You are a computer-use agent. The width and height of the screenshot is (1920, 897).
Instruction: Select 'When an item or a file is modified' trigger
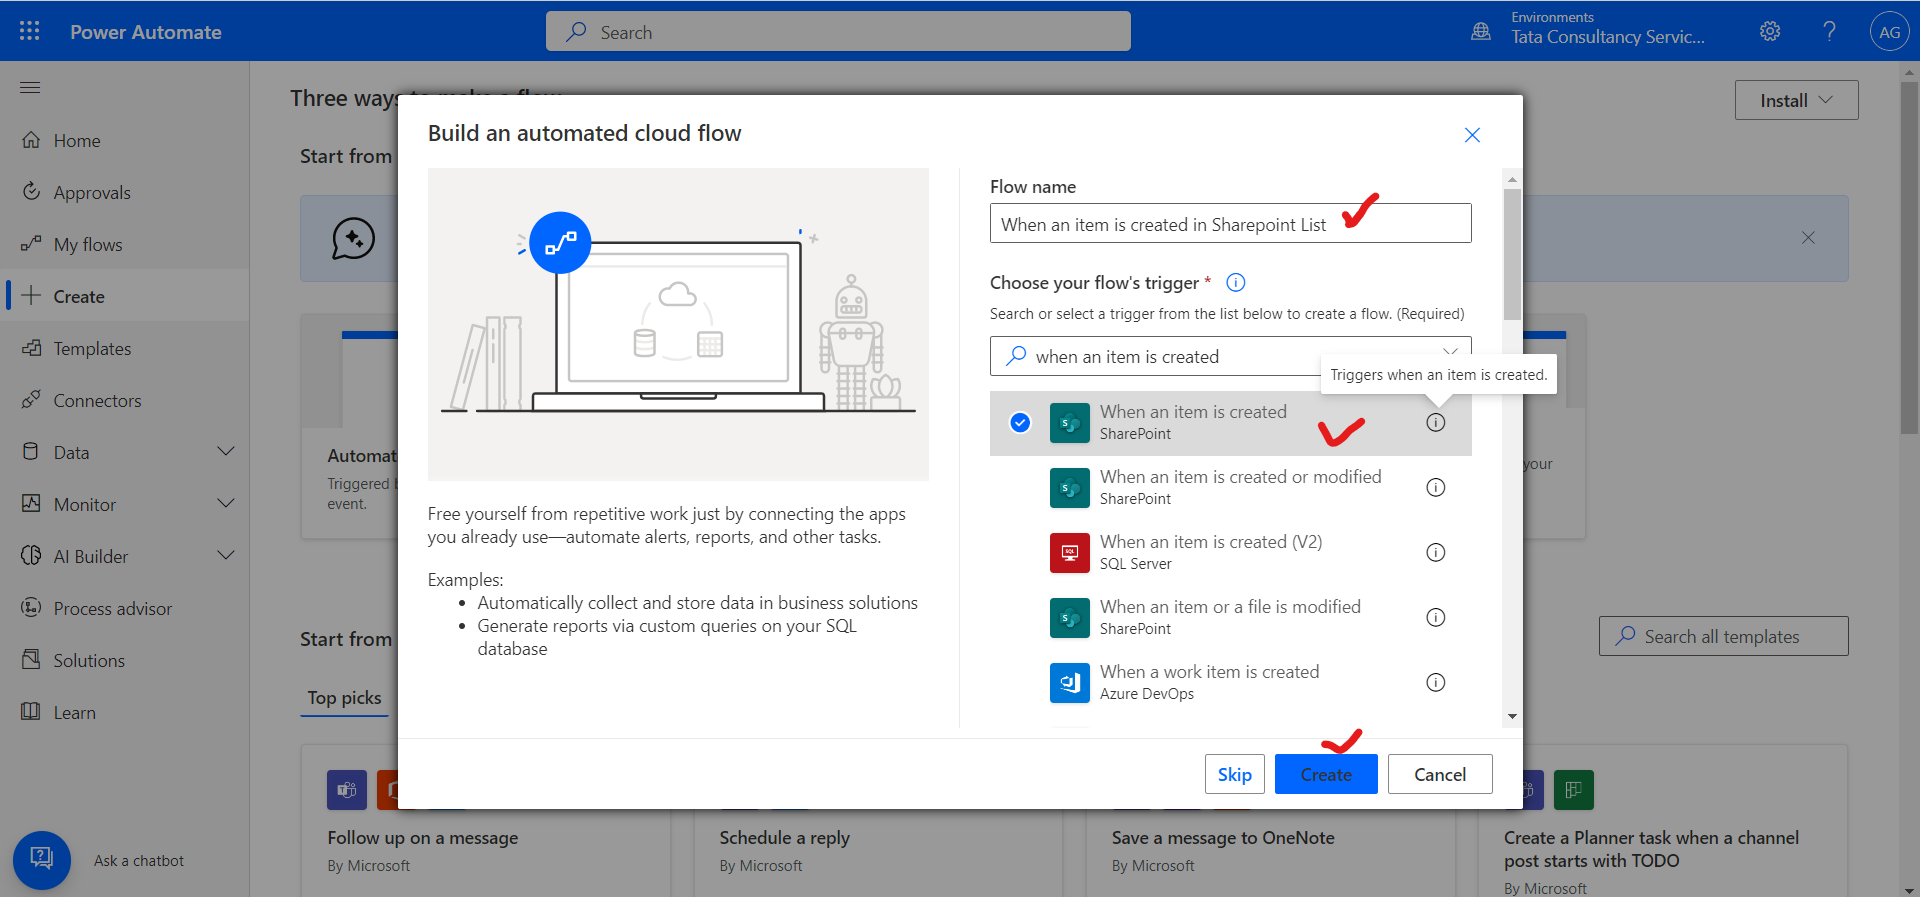[x=1230, y=617]
